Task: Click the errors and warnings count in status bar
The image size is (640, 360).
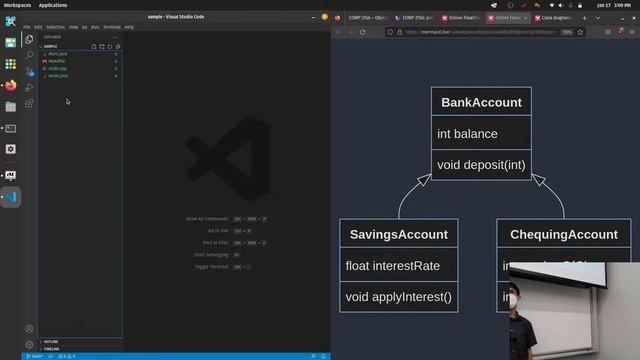Action: point(67,356)
